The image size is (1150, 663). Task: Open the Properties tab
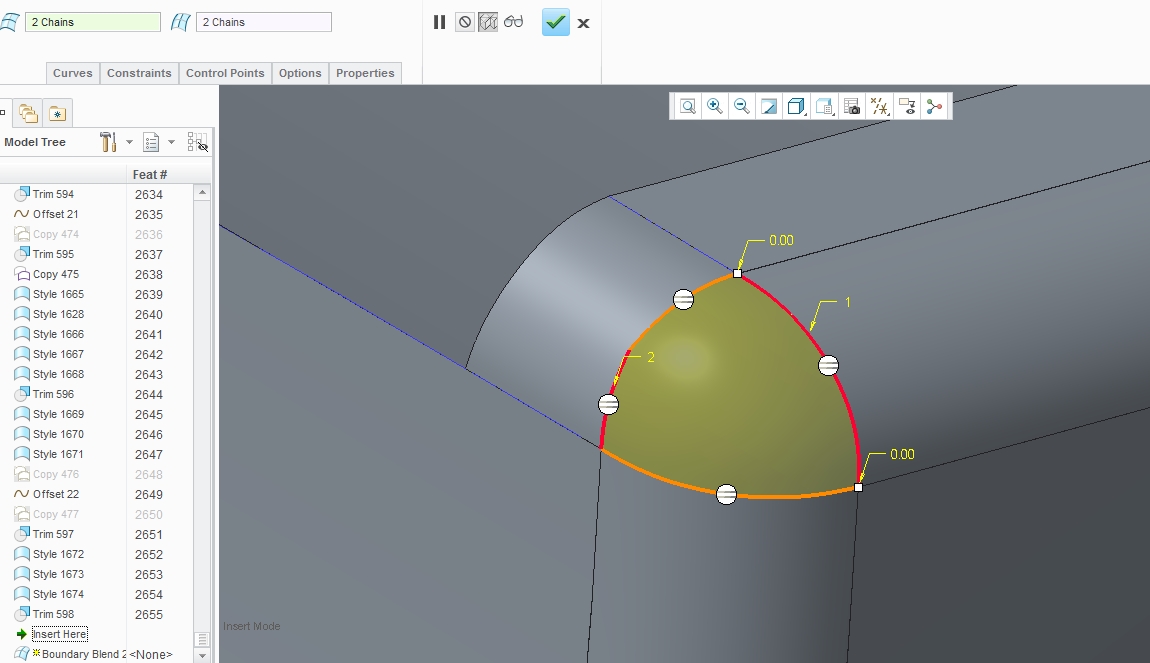[x=365, y=73]
